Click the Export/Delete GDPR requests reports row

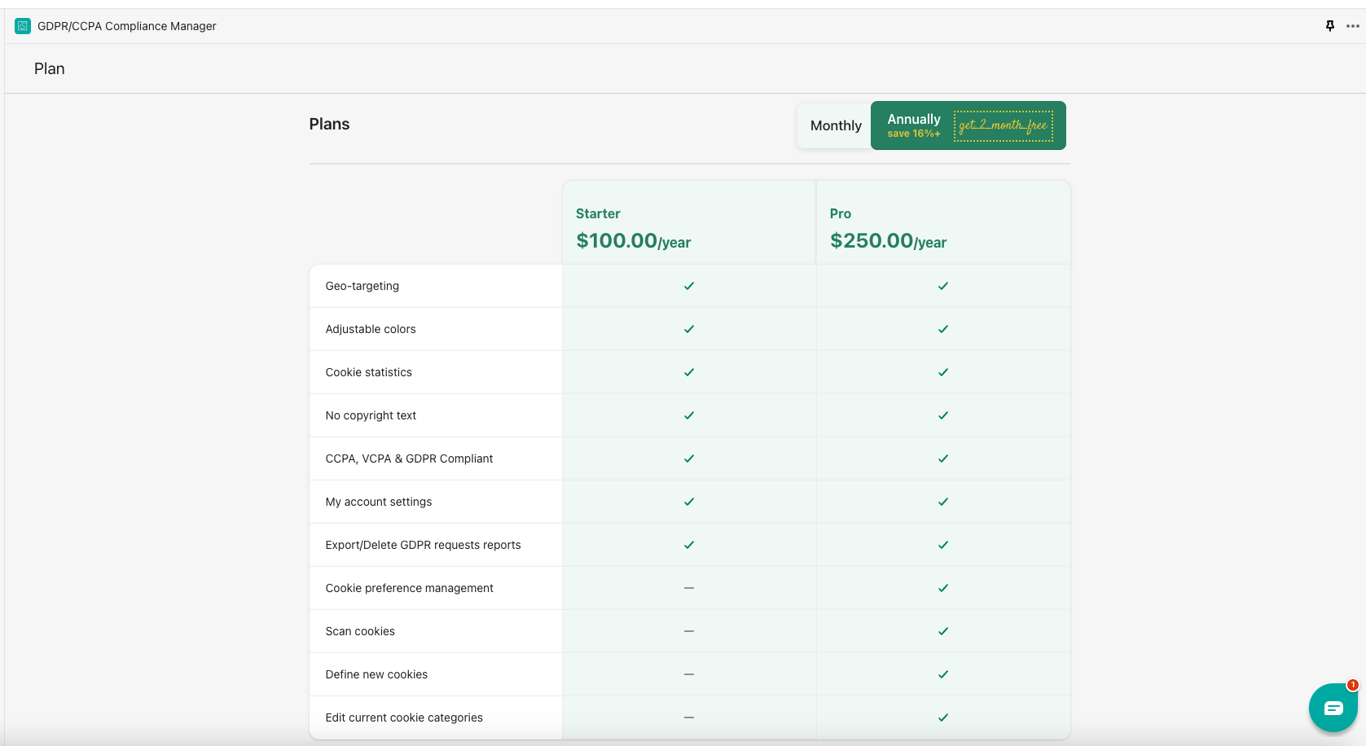coord(423,545)
